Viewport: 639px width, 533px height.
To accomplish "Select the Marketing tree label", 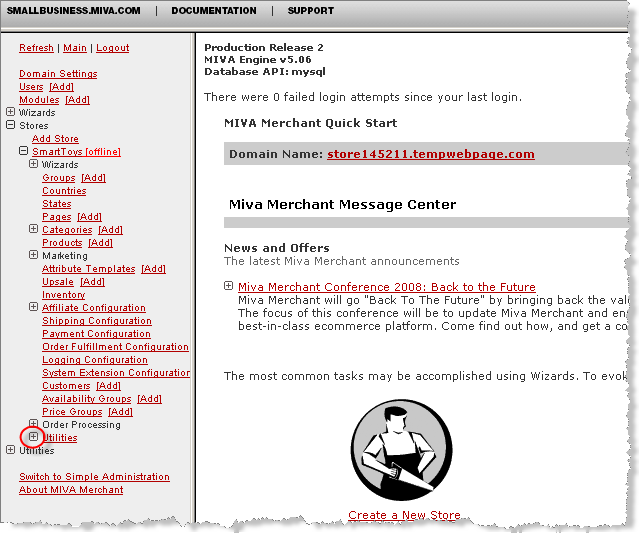I will point(65,256).
